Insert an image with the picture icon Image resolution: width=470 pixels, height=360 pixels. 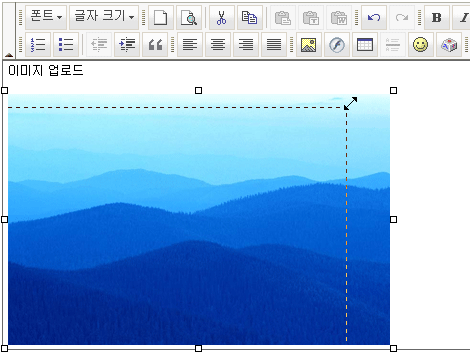click(x=309, y=44)
